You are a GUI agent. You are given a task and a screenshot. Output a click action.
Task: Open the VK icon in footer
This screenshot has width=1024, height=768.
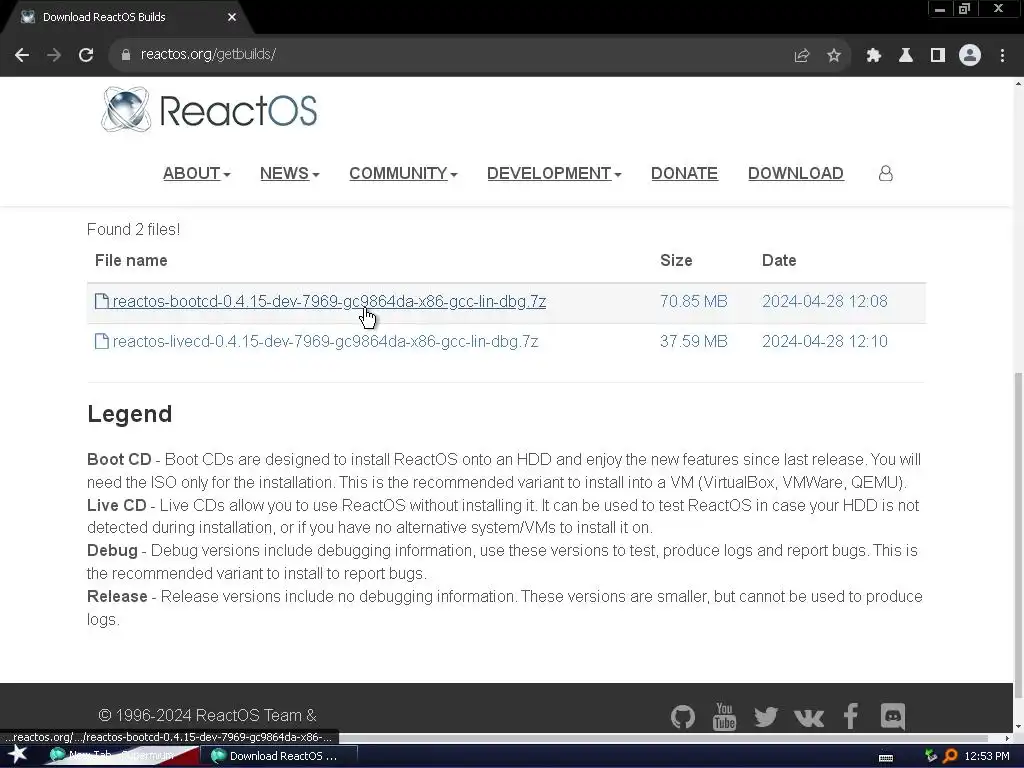pyautogui.click(x=808, y=718)
